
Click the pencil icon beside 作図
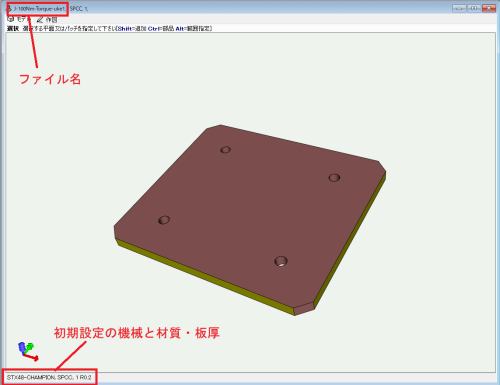click(x=40, y=20)
